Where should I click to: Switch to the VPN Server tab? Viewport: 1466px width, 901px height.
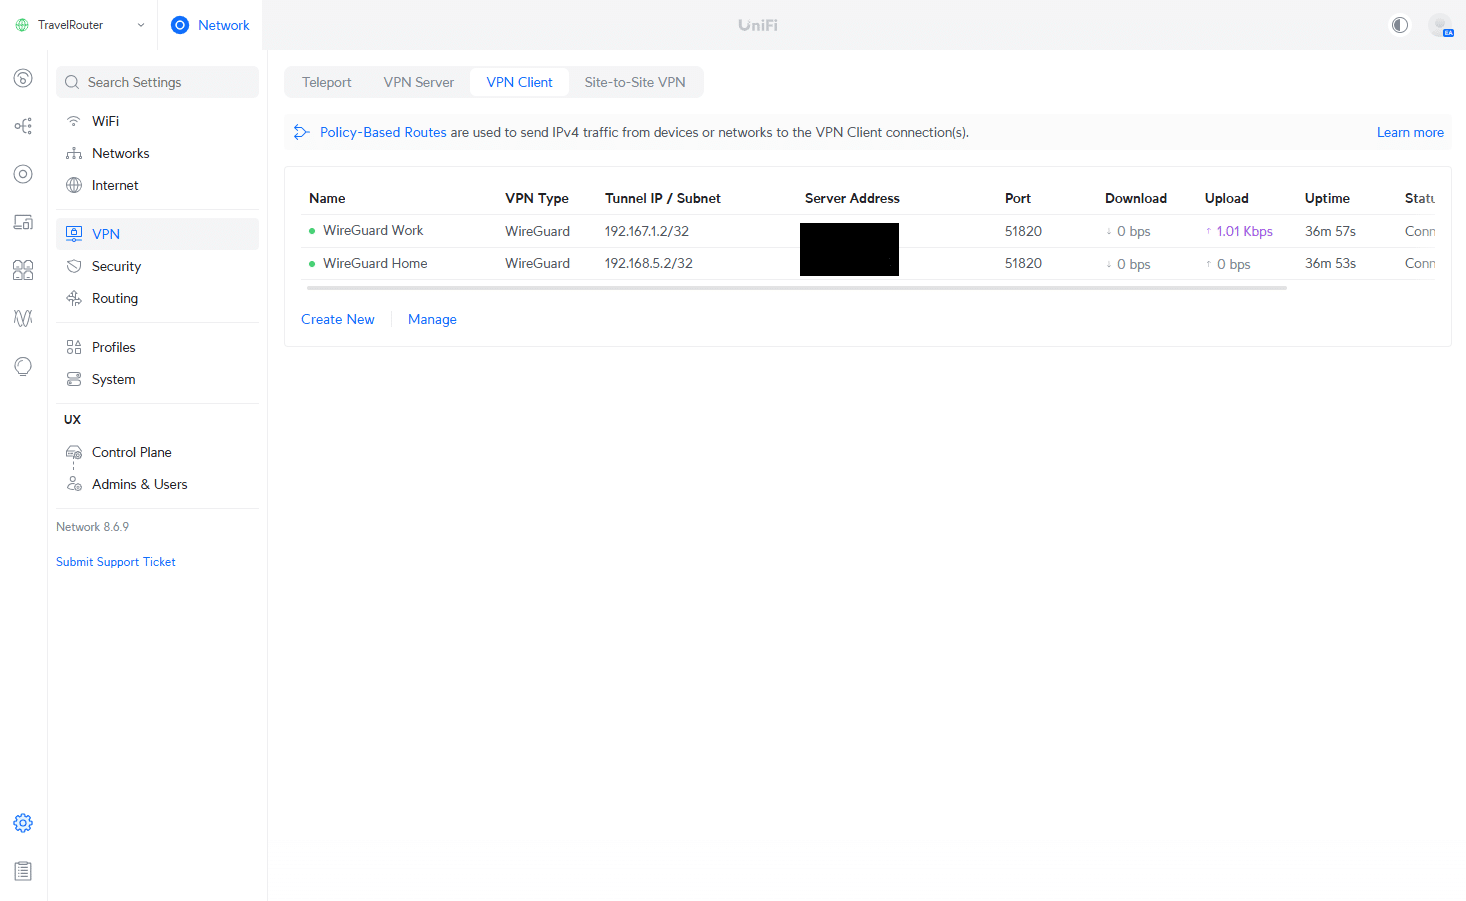pos(419,82)
